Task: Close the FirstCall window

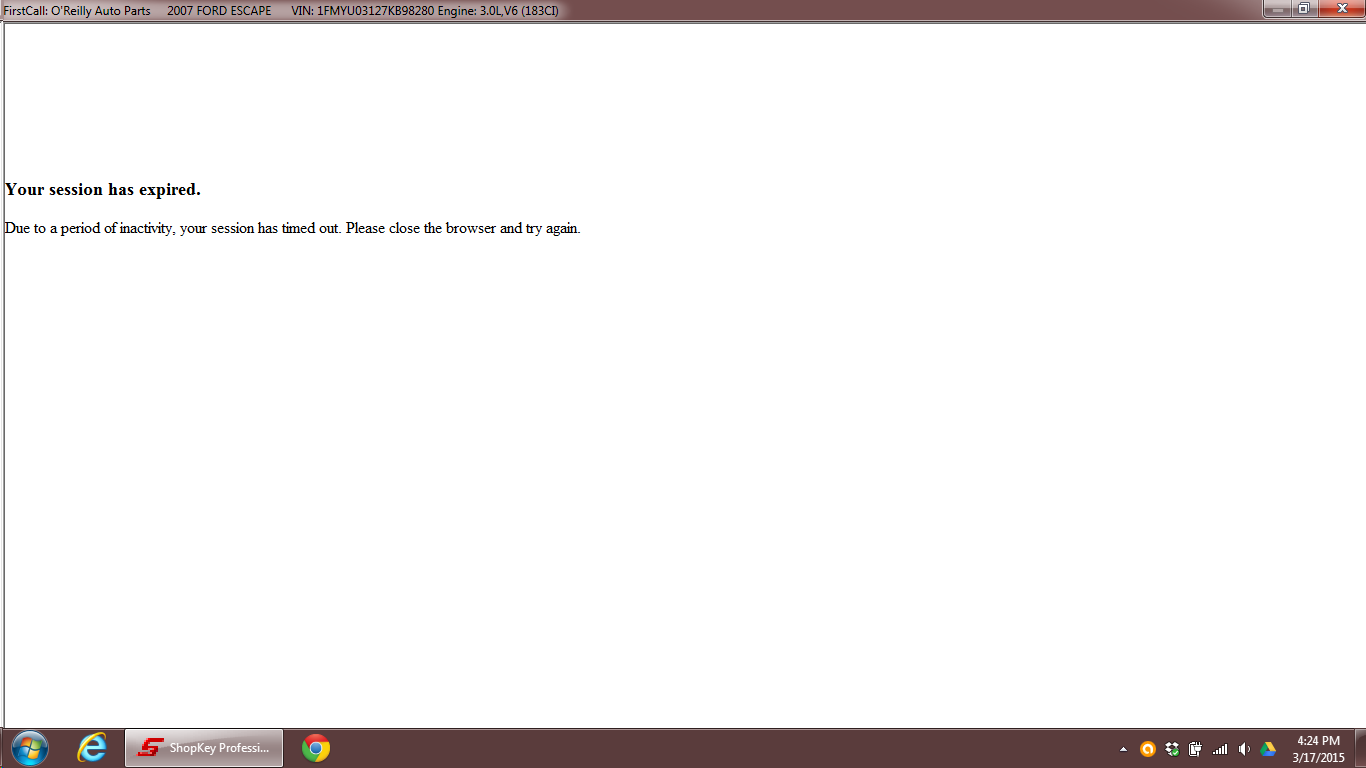Action: pyautogui.click(x=1340, y=9)
